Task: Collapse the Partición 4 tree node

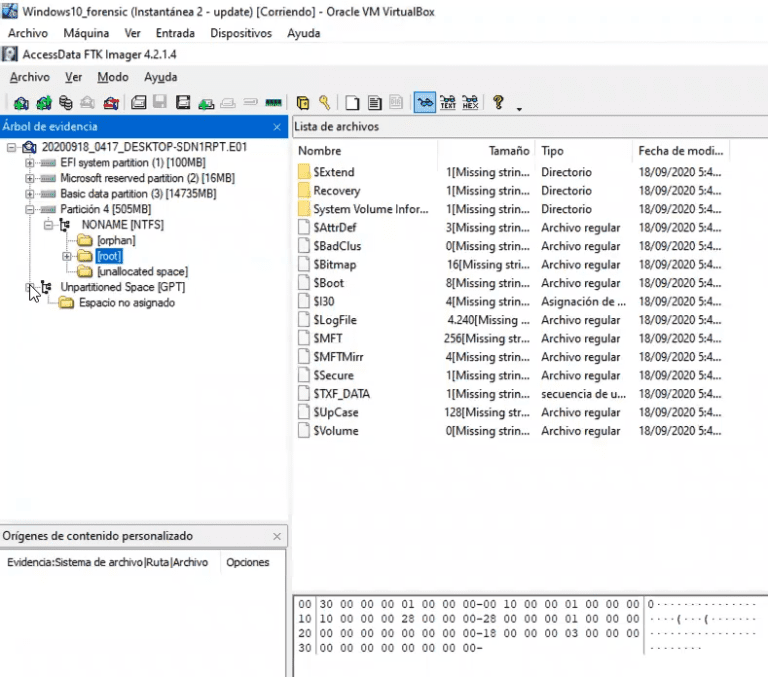Action: point(30,209)
